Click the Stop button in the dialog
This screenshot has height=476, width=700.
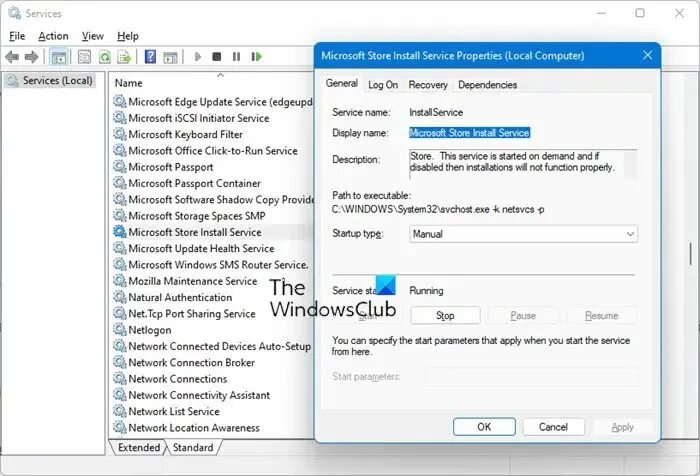tap(445, 316)
